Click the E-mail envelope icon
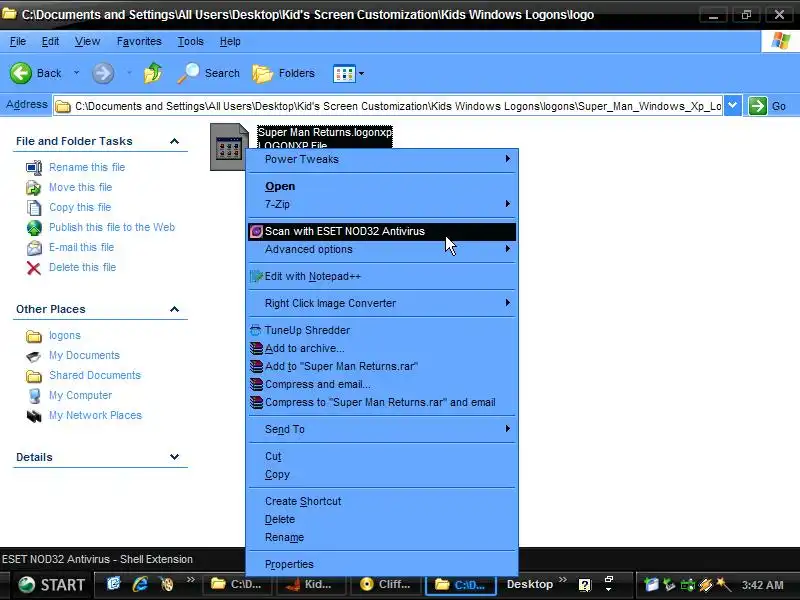This screenshot has height=600, width=800. pos(34,248)
